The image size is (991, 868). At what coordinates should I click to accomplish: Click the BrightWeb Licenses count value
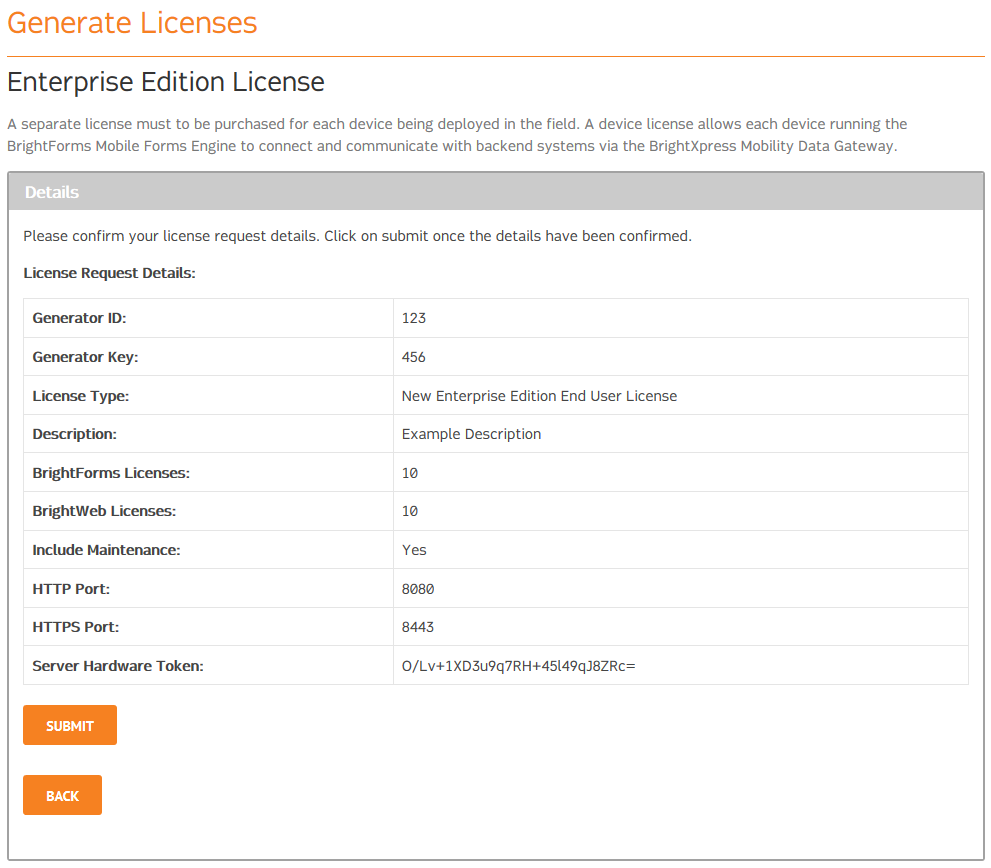(410, 511)
